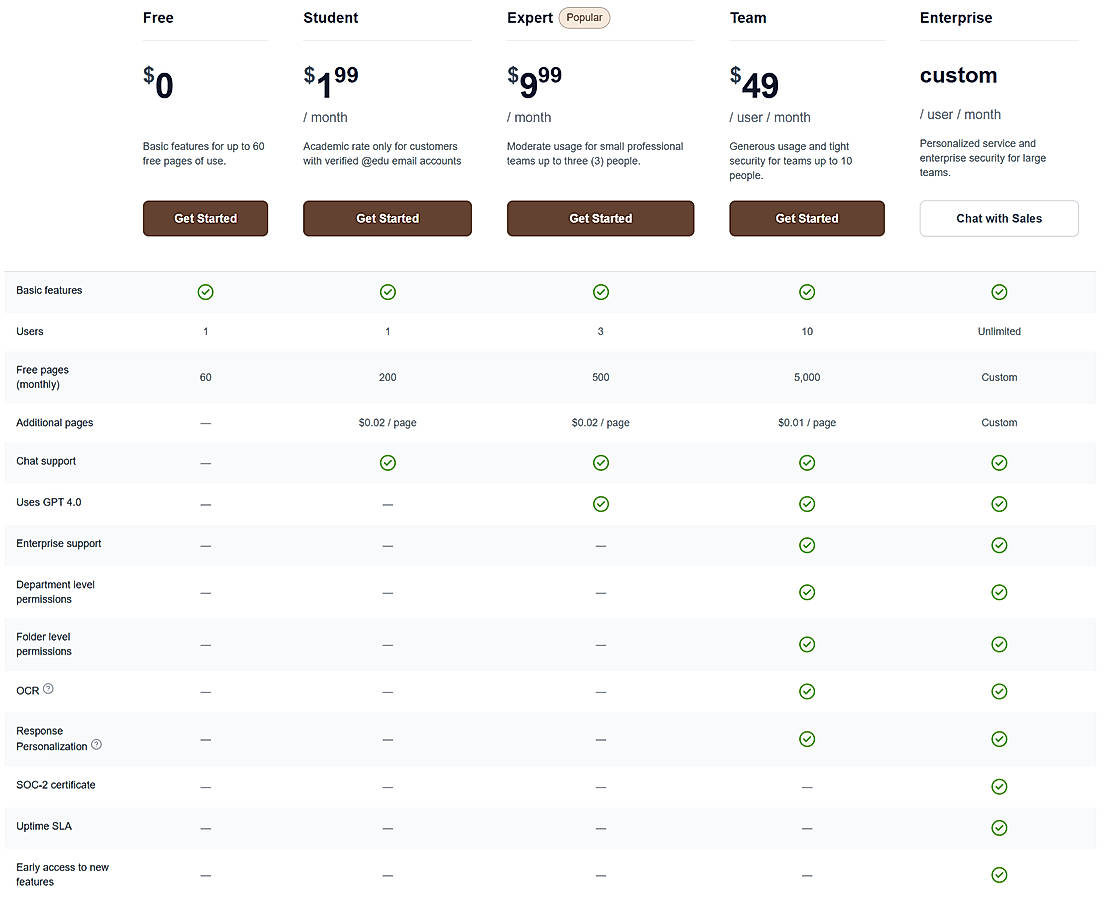
Task: Click 200 free pages in Student column
Action: tap(387, 377)
